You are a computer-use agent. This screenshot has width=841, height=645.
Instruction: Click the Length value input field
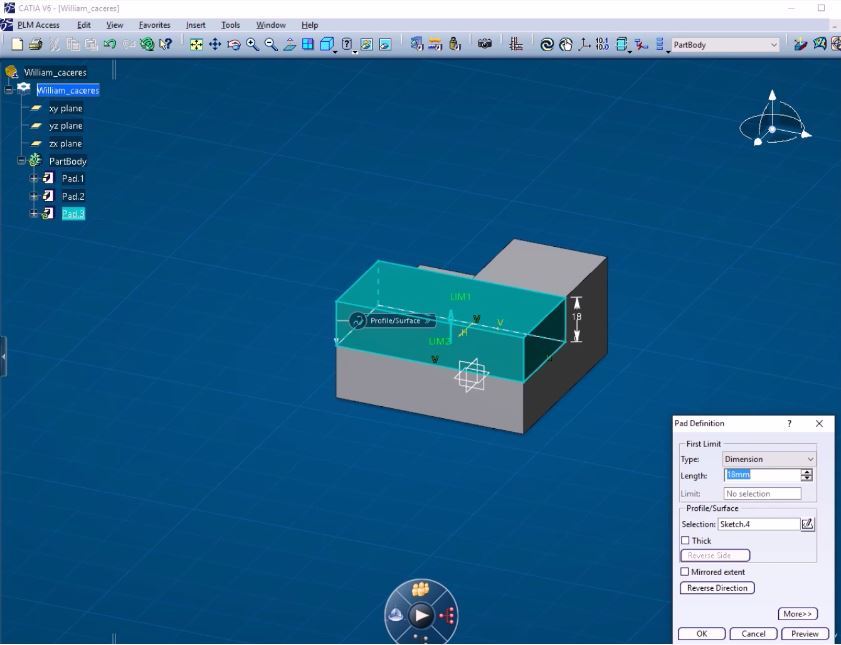[762, 475]
